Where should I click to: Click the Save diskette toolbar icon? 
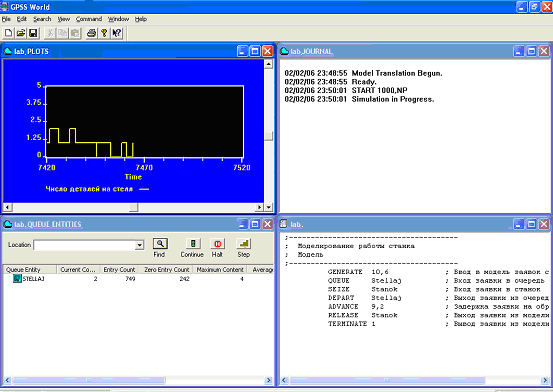coord(33,33)
